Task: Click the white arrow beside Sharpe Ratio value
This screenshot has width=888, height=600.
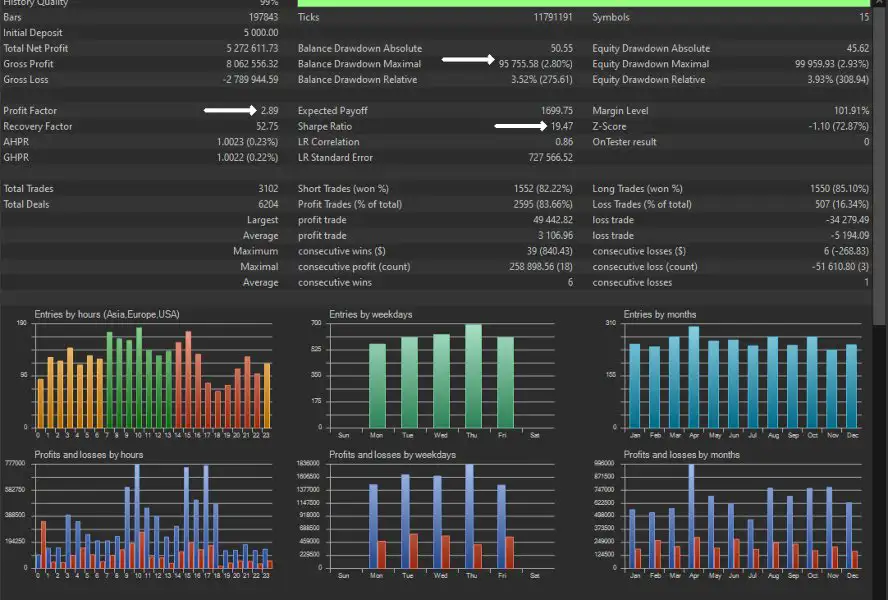Action: 518,127
